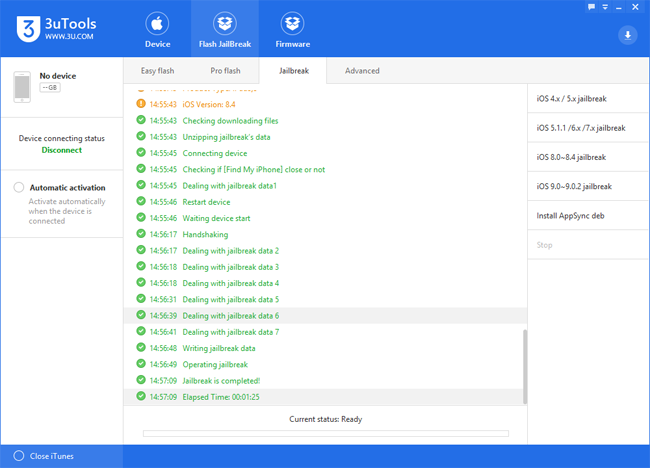
Task: Click green check icon beside Unzipping jailbreak's data
Action: tap(141, 136)
